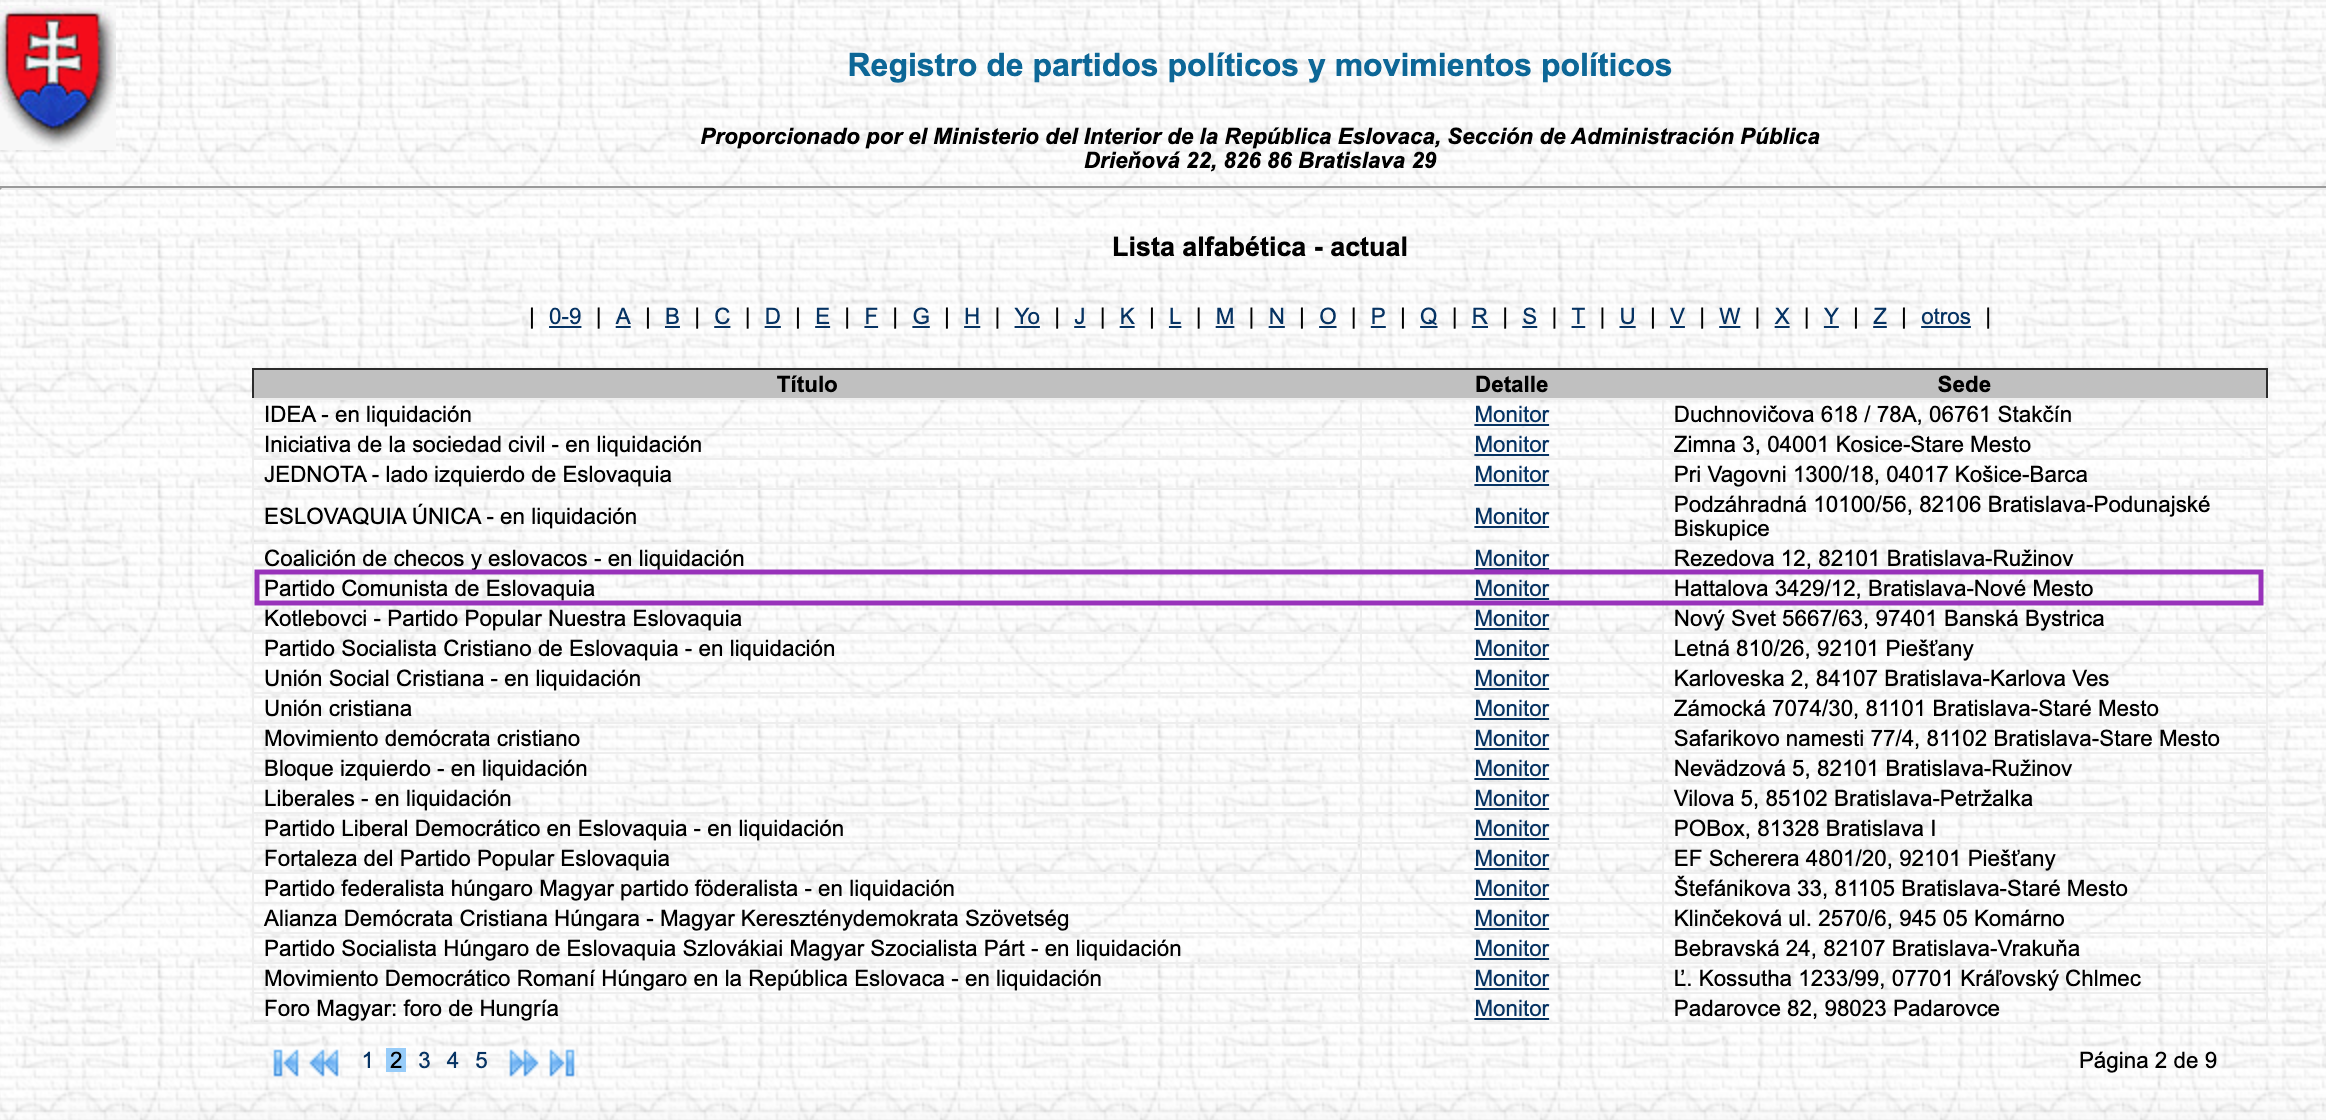The height and width of the screenshot is (1120, 2326).
Task: View Monitor for Kotlebovci party row
Action: [1511, 618]
